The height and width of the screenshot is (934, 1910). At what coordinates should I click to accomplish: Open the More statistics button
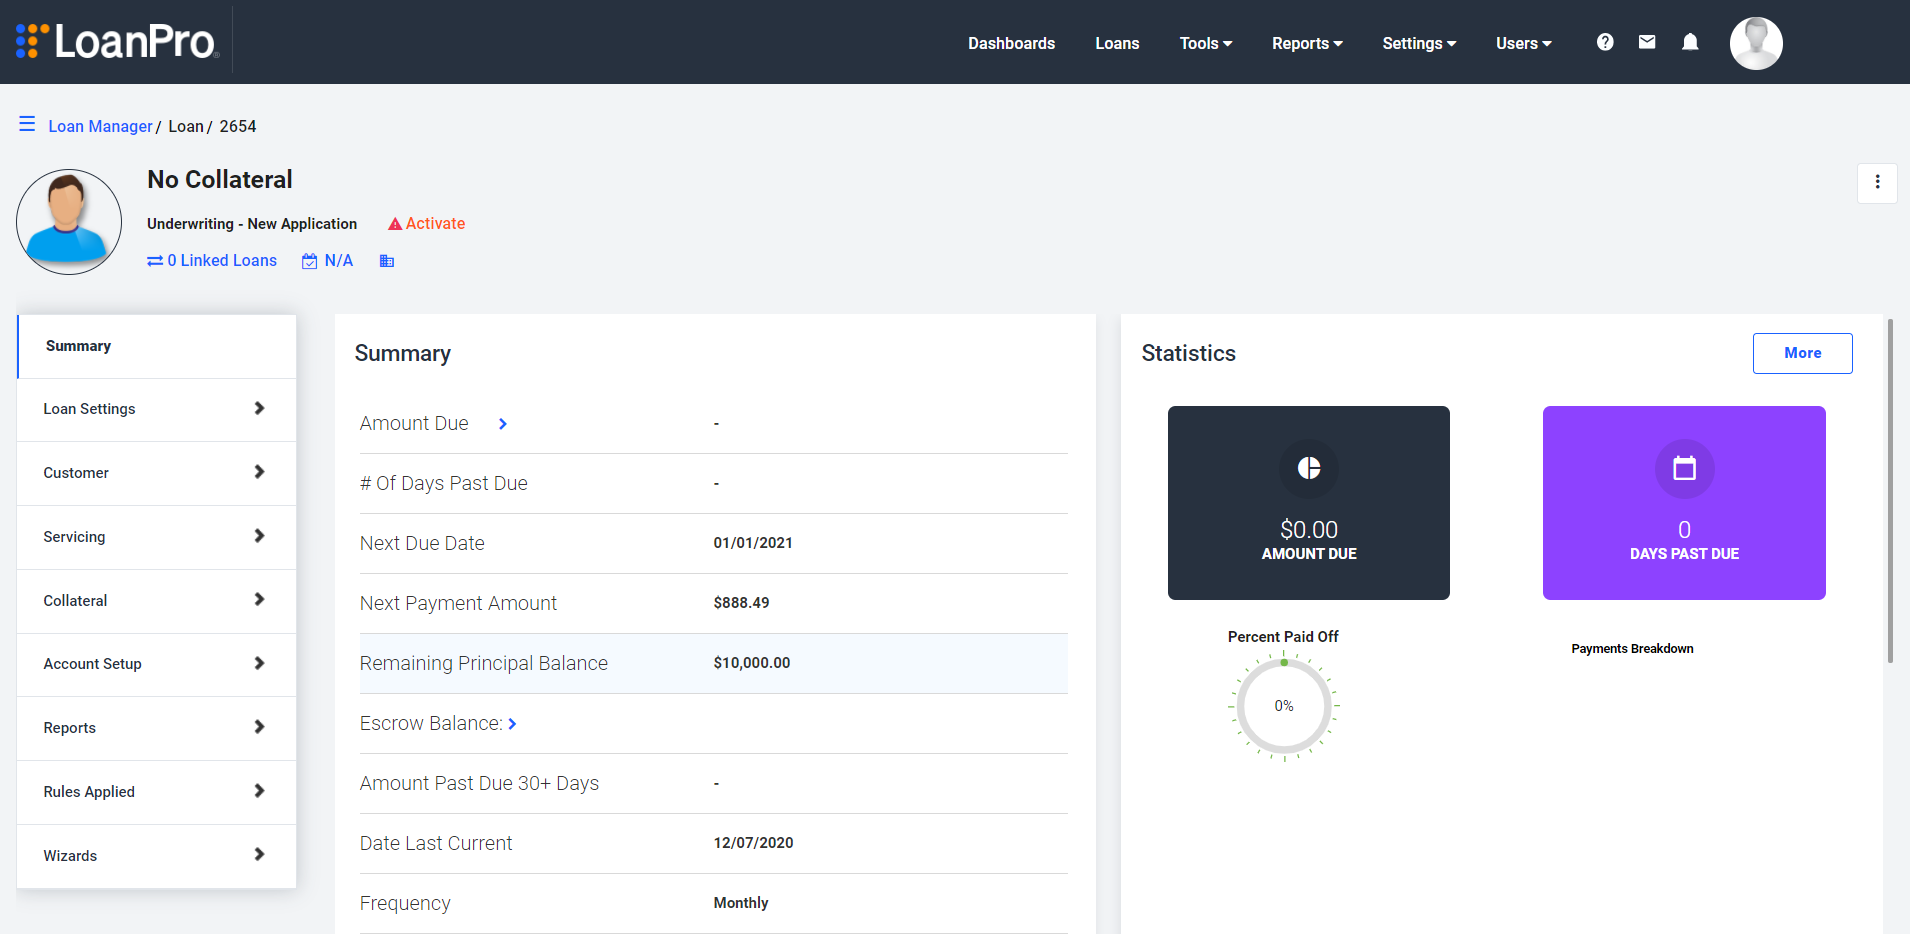tap(1801, 353)
